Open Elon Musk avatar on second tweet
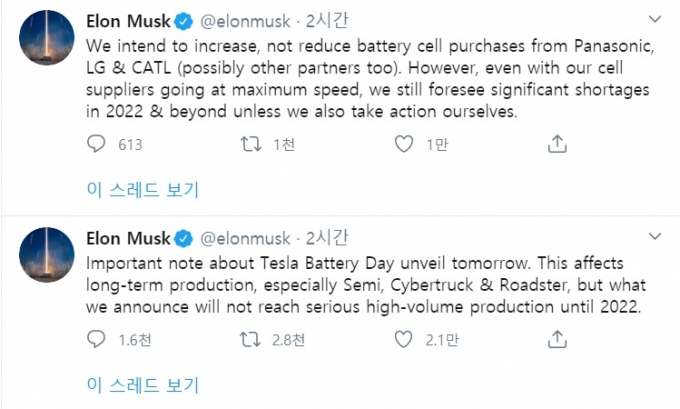 coord(45,260)
